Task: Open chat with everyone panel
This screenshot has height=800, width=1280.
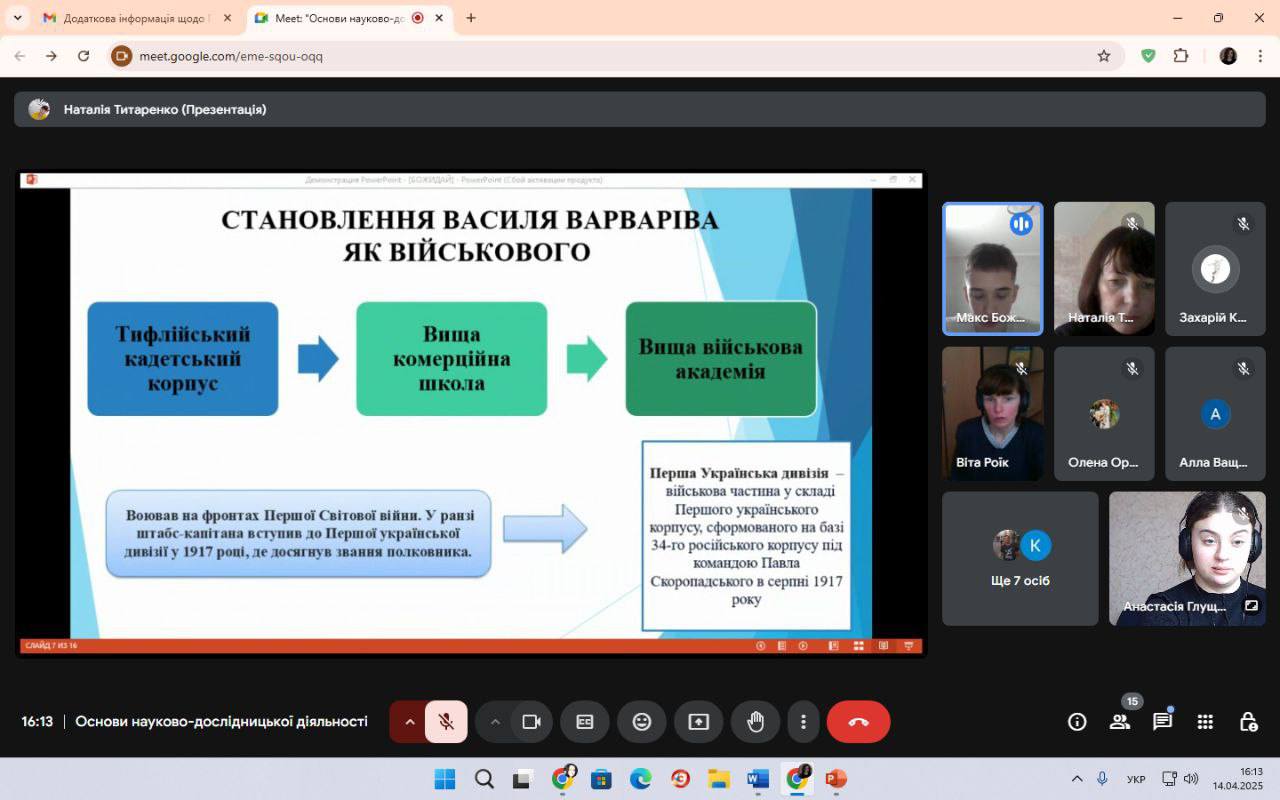Action: click(x=1162, y=722)
